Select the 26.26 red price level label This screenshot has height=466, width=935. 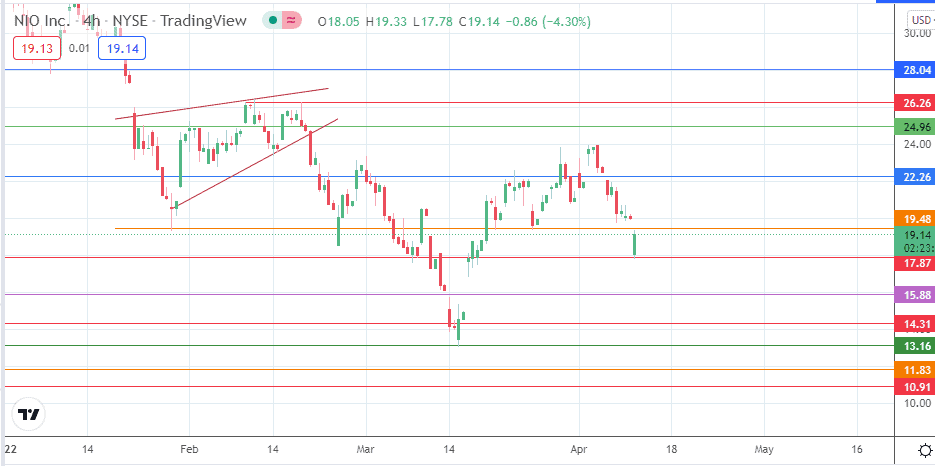coord(916,103)
